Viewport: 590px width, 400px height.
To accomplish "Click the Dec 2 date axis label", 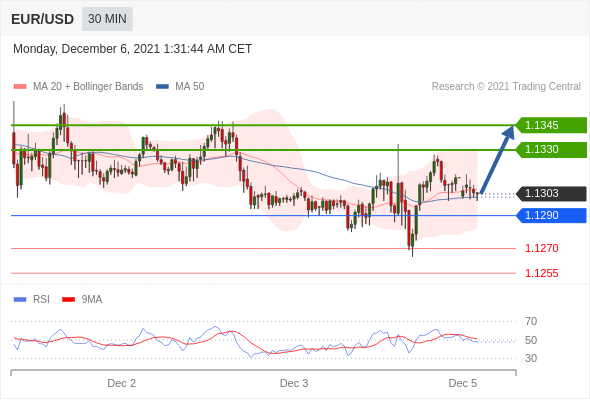I will point(122,383).
